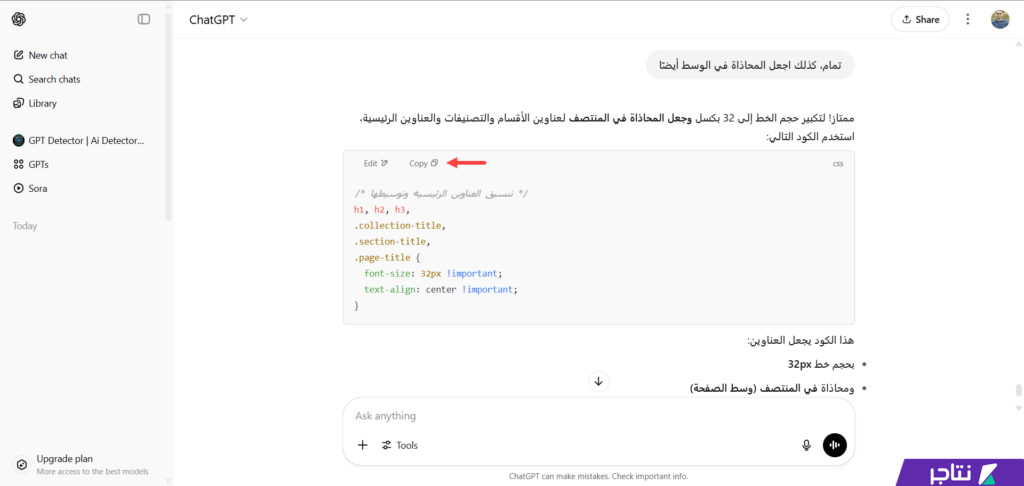Open the ChatGPT model selector dropdown
Image resolution: width=1024 pixels, height=486 pixels.
218,20
